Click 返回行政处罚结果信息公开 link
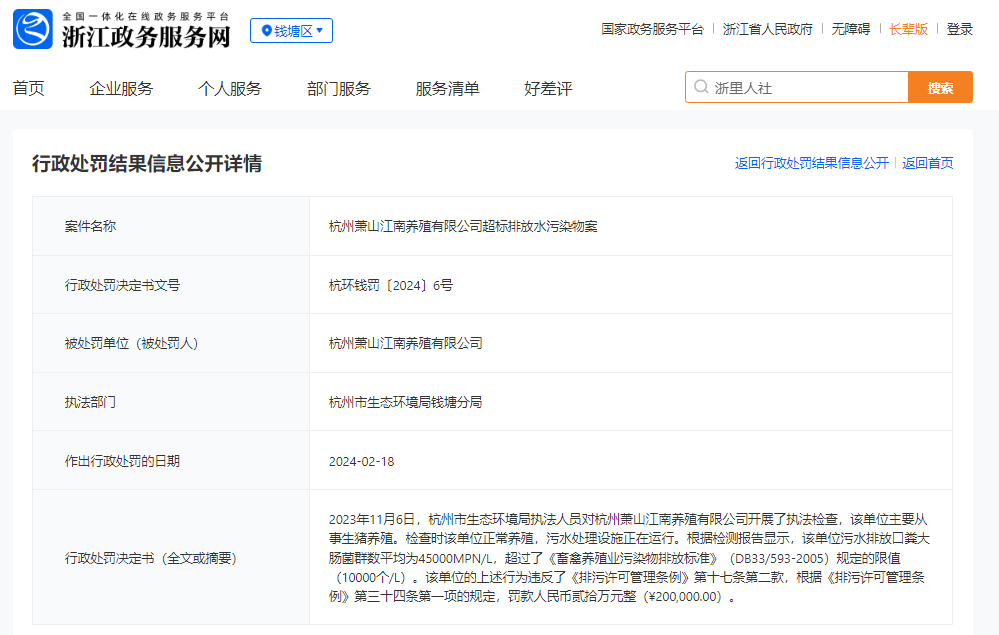Viewport: 999px width, 635px height. [812, 163]
